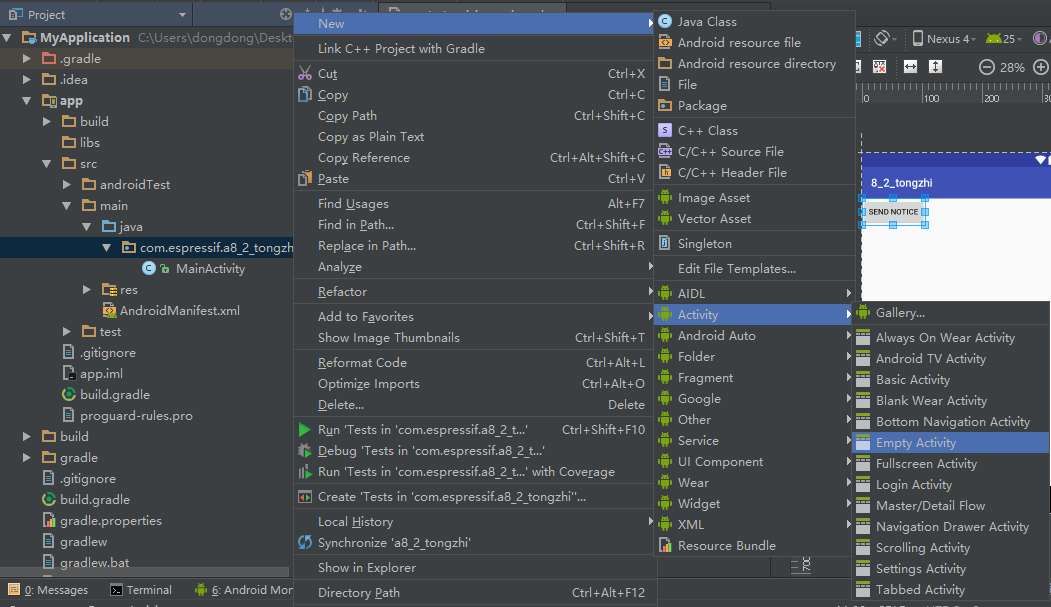
Task: Open Activity Gallery
Action: (951, 313)
